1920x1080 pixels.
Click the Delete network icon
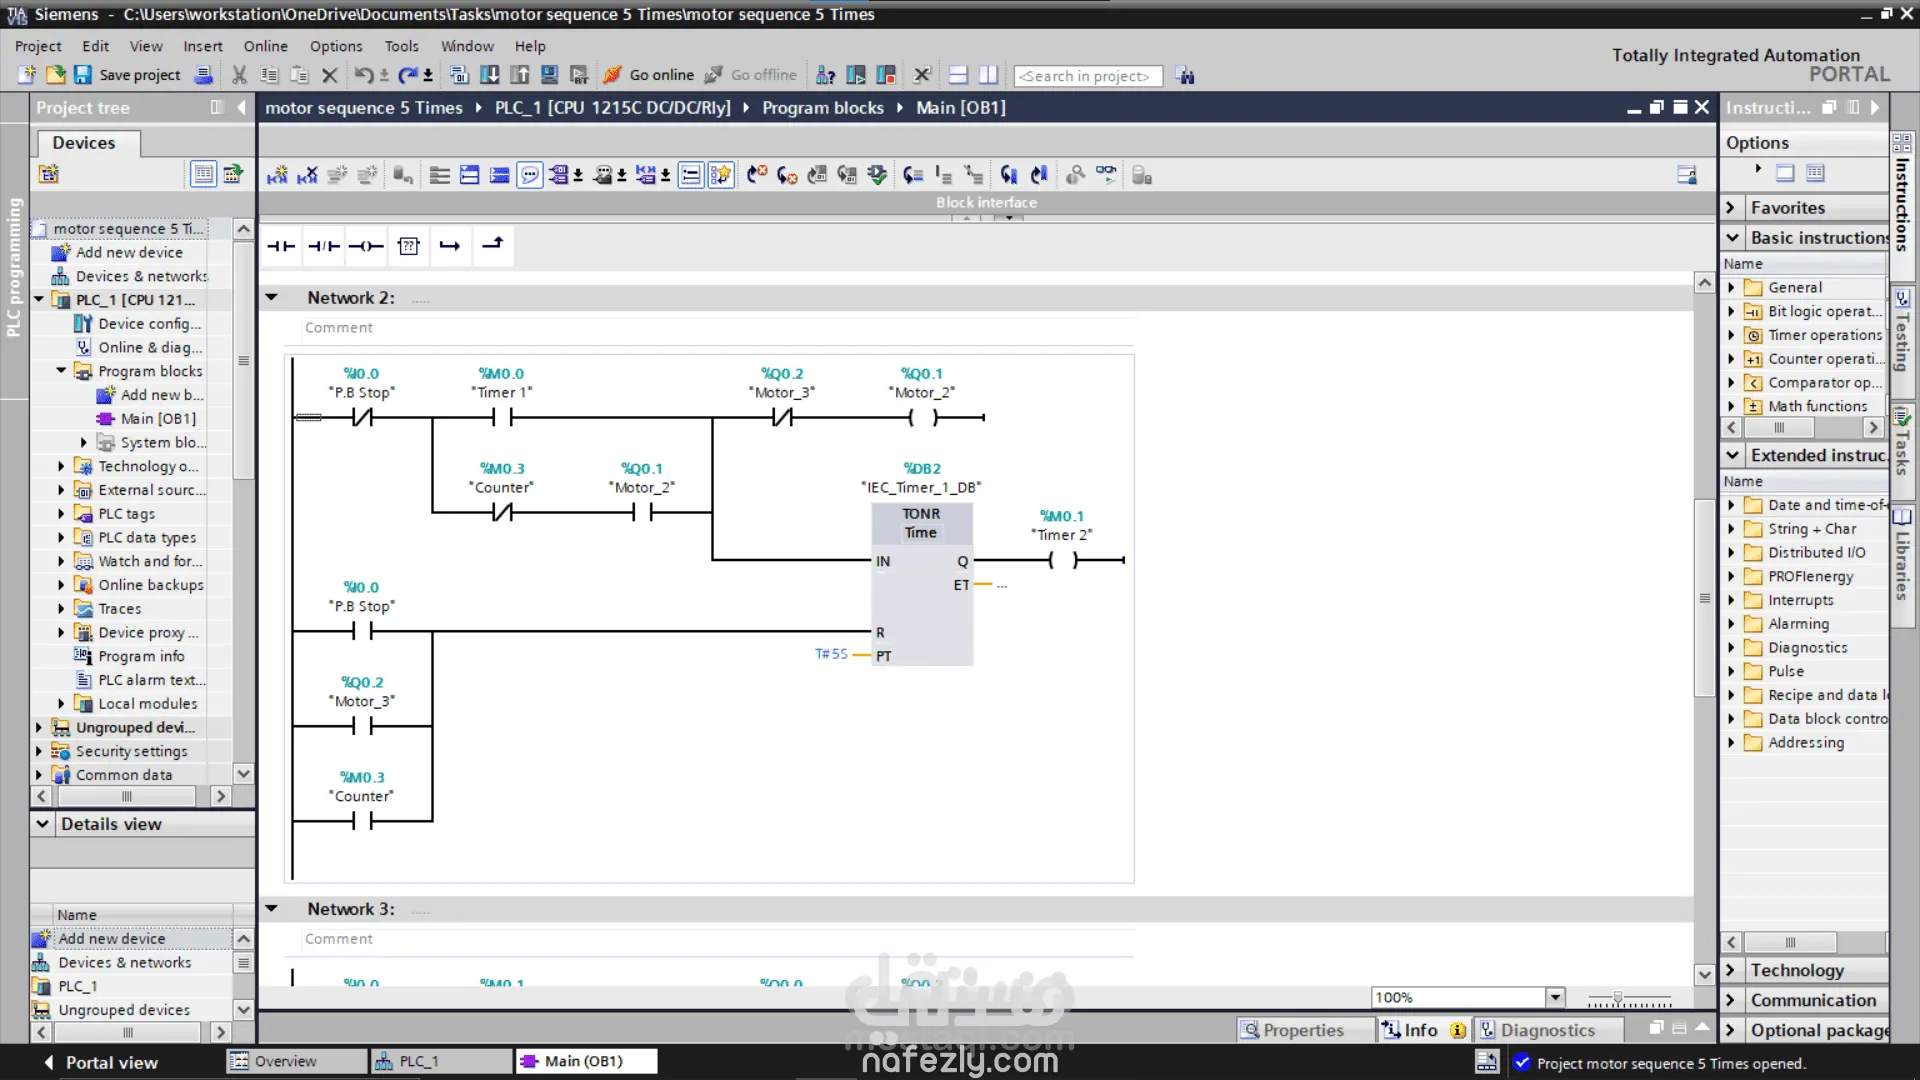307,175
